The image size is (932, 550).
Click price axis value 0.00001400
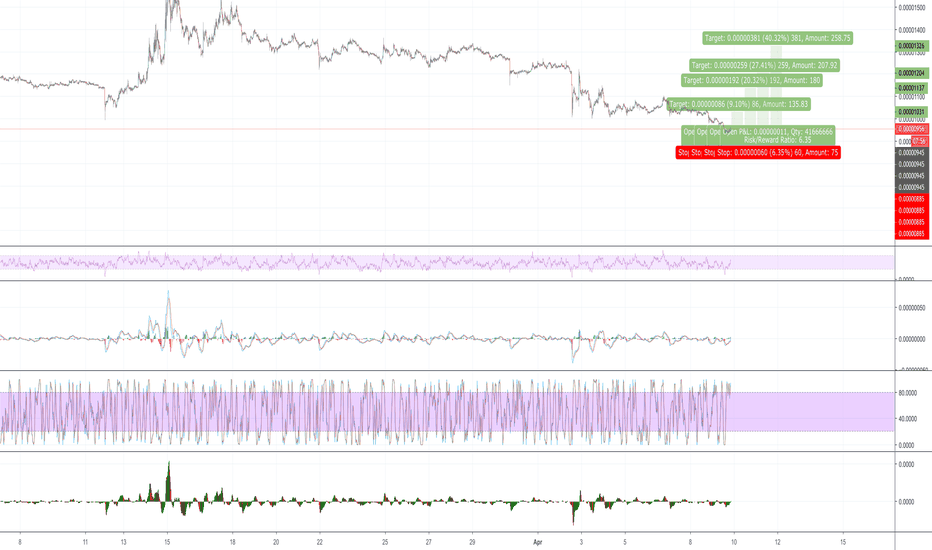tap(912, 30)
